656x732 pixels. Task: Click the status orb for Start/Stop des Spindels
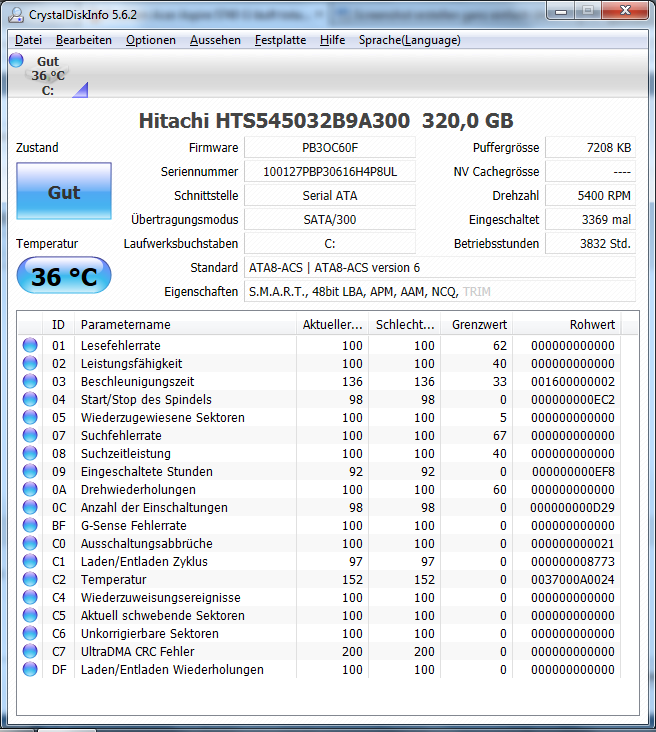pos(30,400)
